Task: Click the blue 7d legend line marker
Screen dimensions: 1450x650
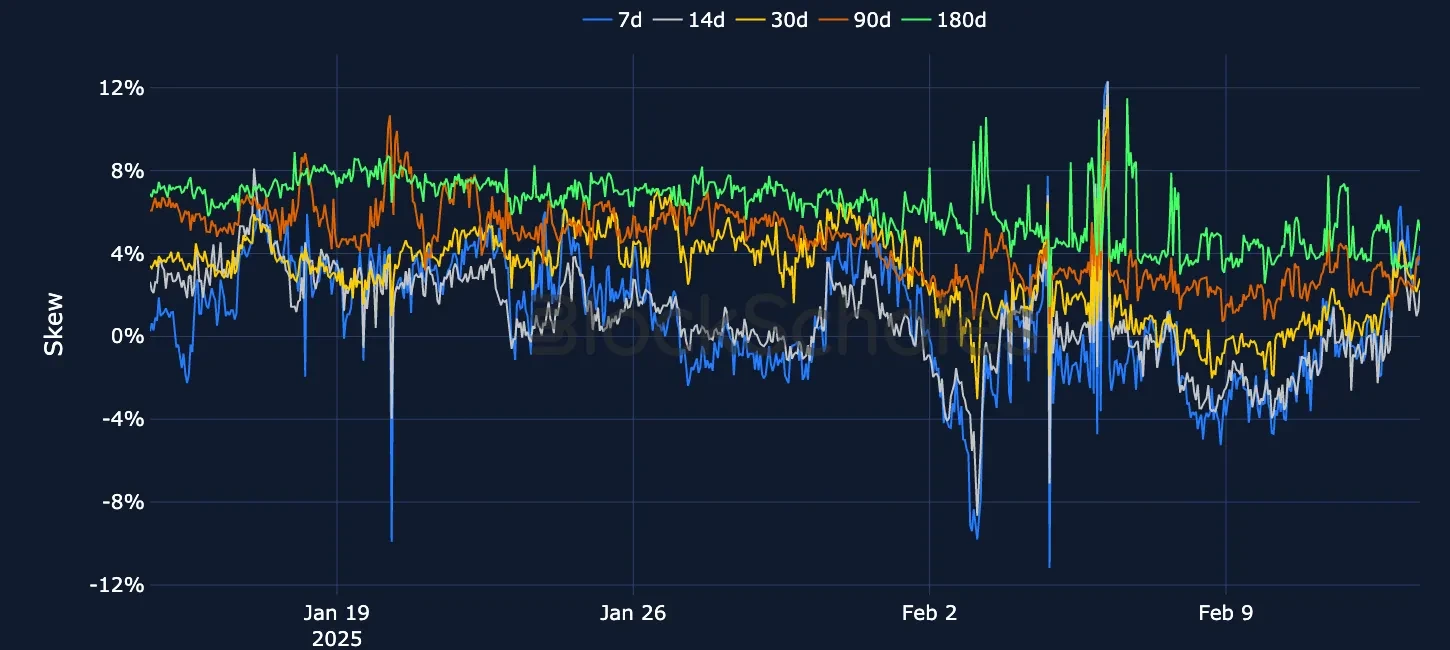Action: point(597,19)
